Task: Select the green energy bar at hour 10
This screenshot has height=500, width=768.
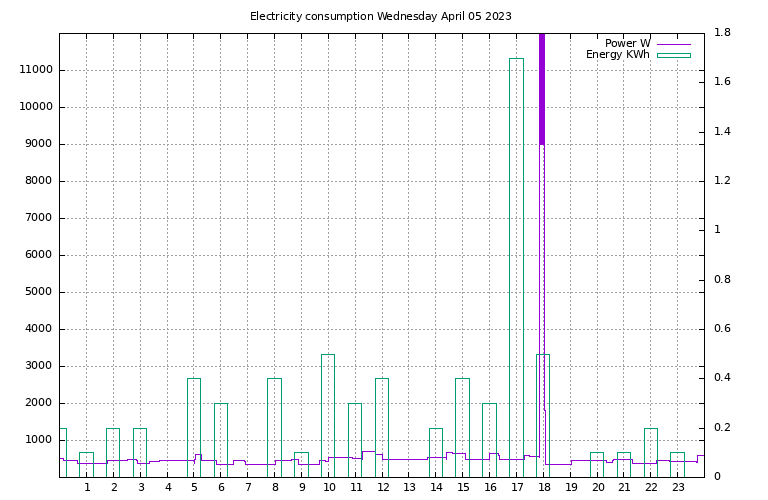Action: click(x=328, y=415)
